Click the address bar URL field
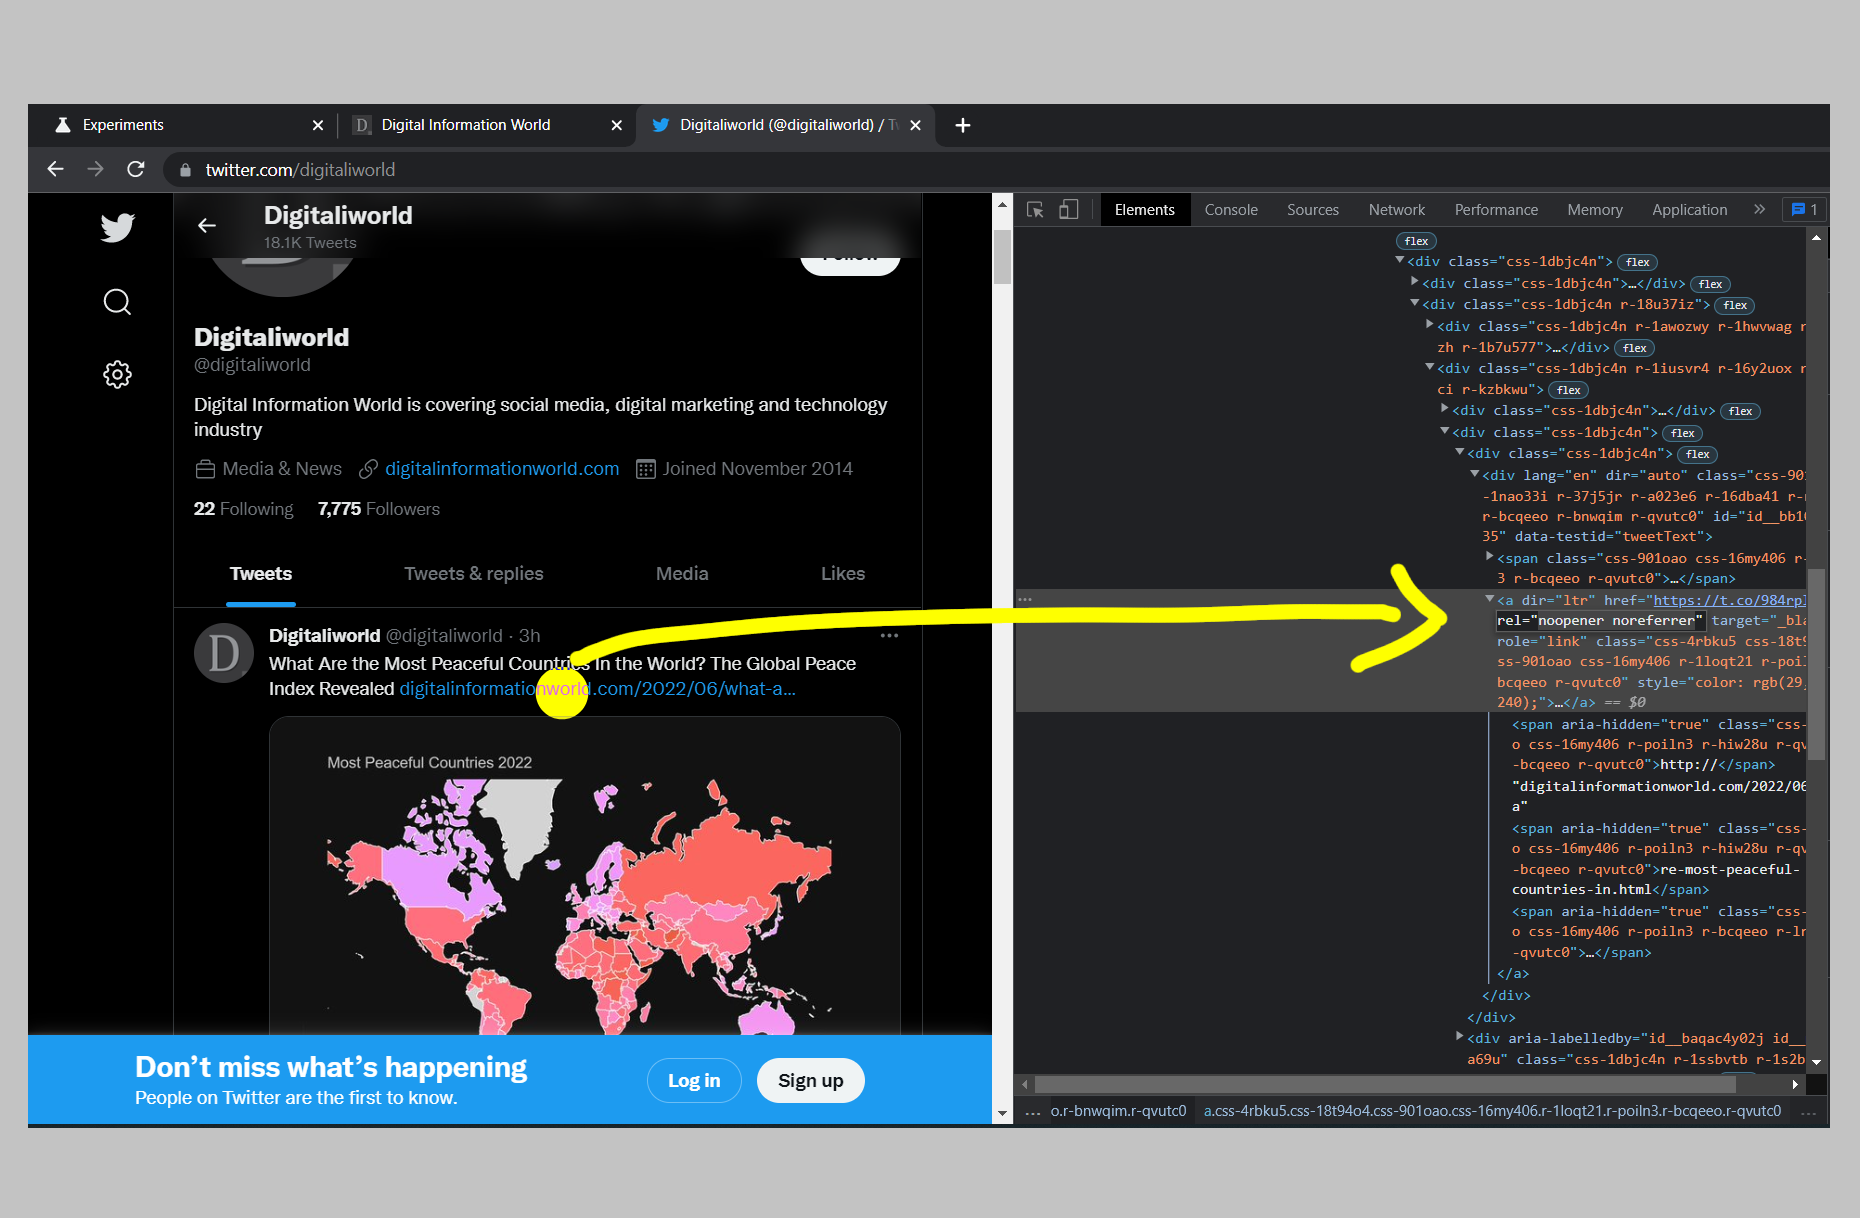This screenshot has height=1218, width=1860. click(x=990, y=170)
